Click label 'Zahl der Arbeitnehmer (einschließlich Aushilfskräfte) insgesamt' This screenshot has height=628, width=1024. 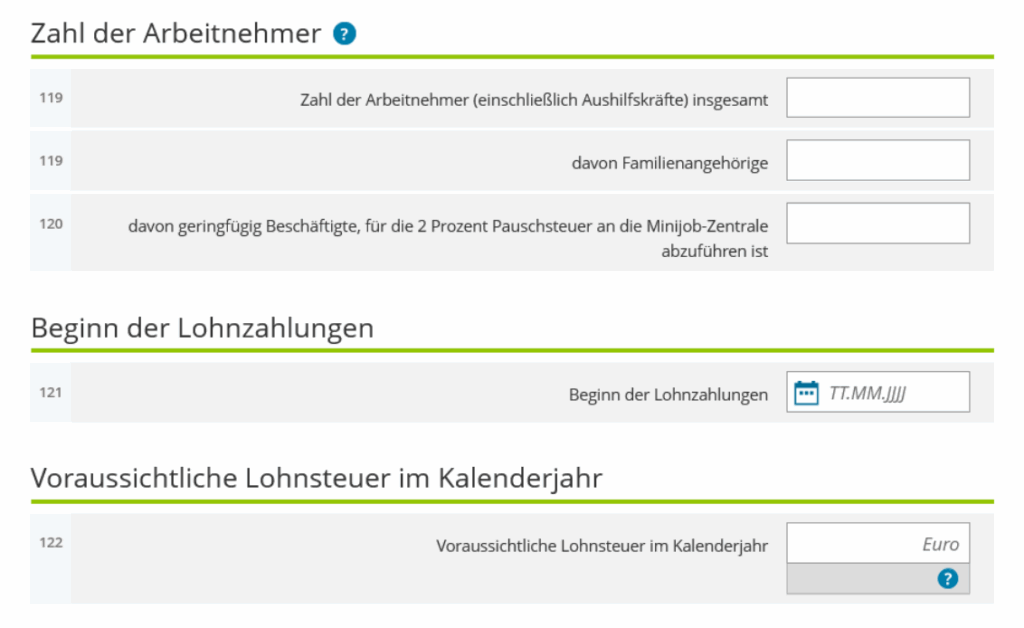(x=534, y=100)
